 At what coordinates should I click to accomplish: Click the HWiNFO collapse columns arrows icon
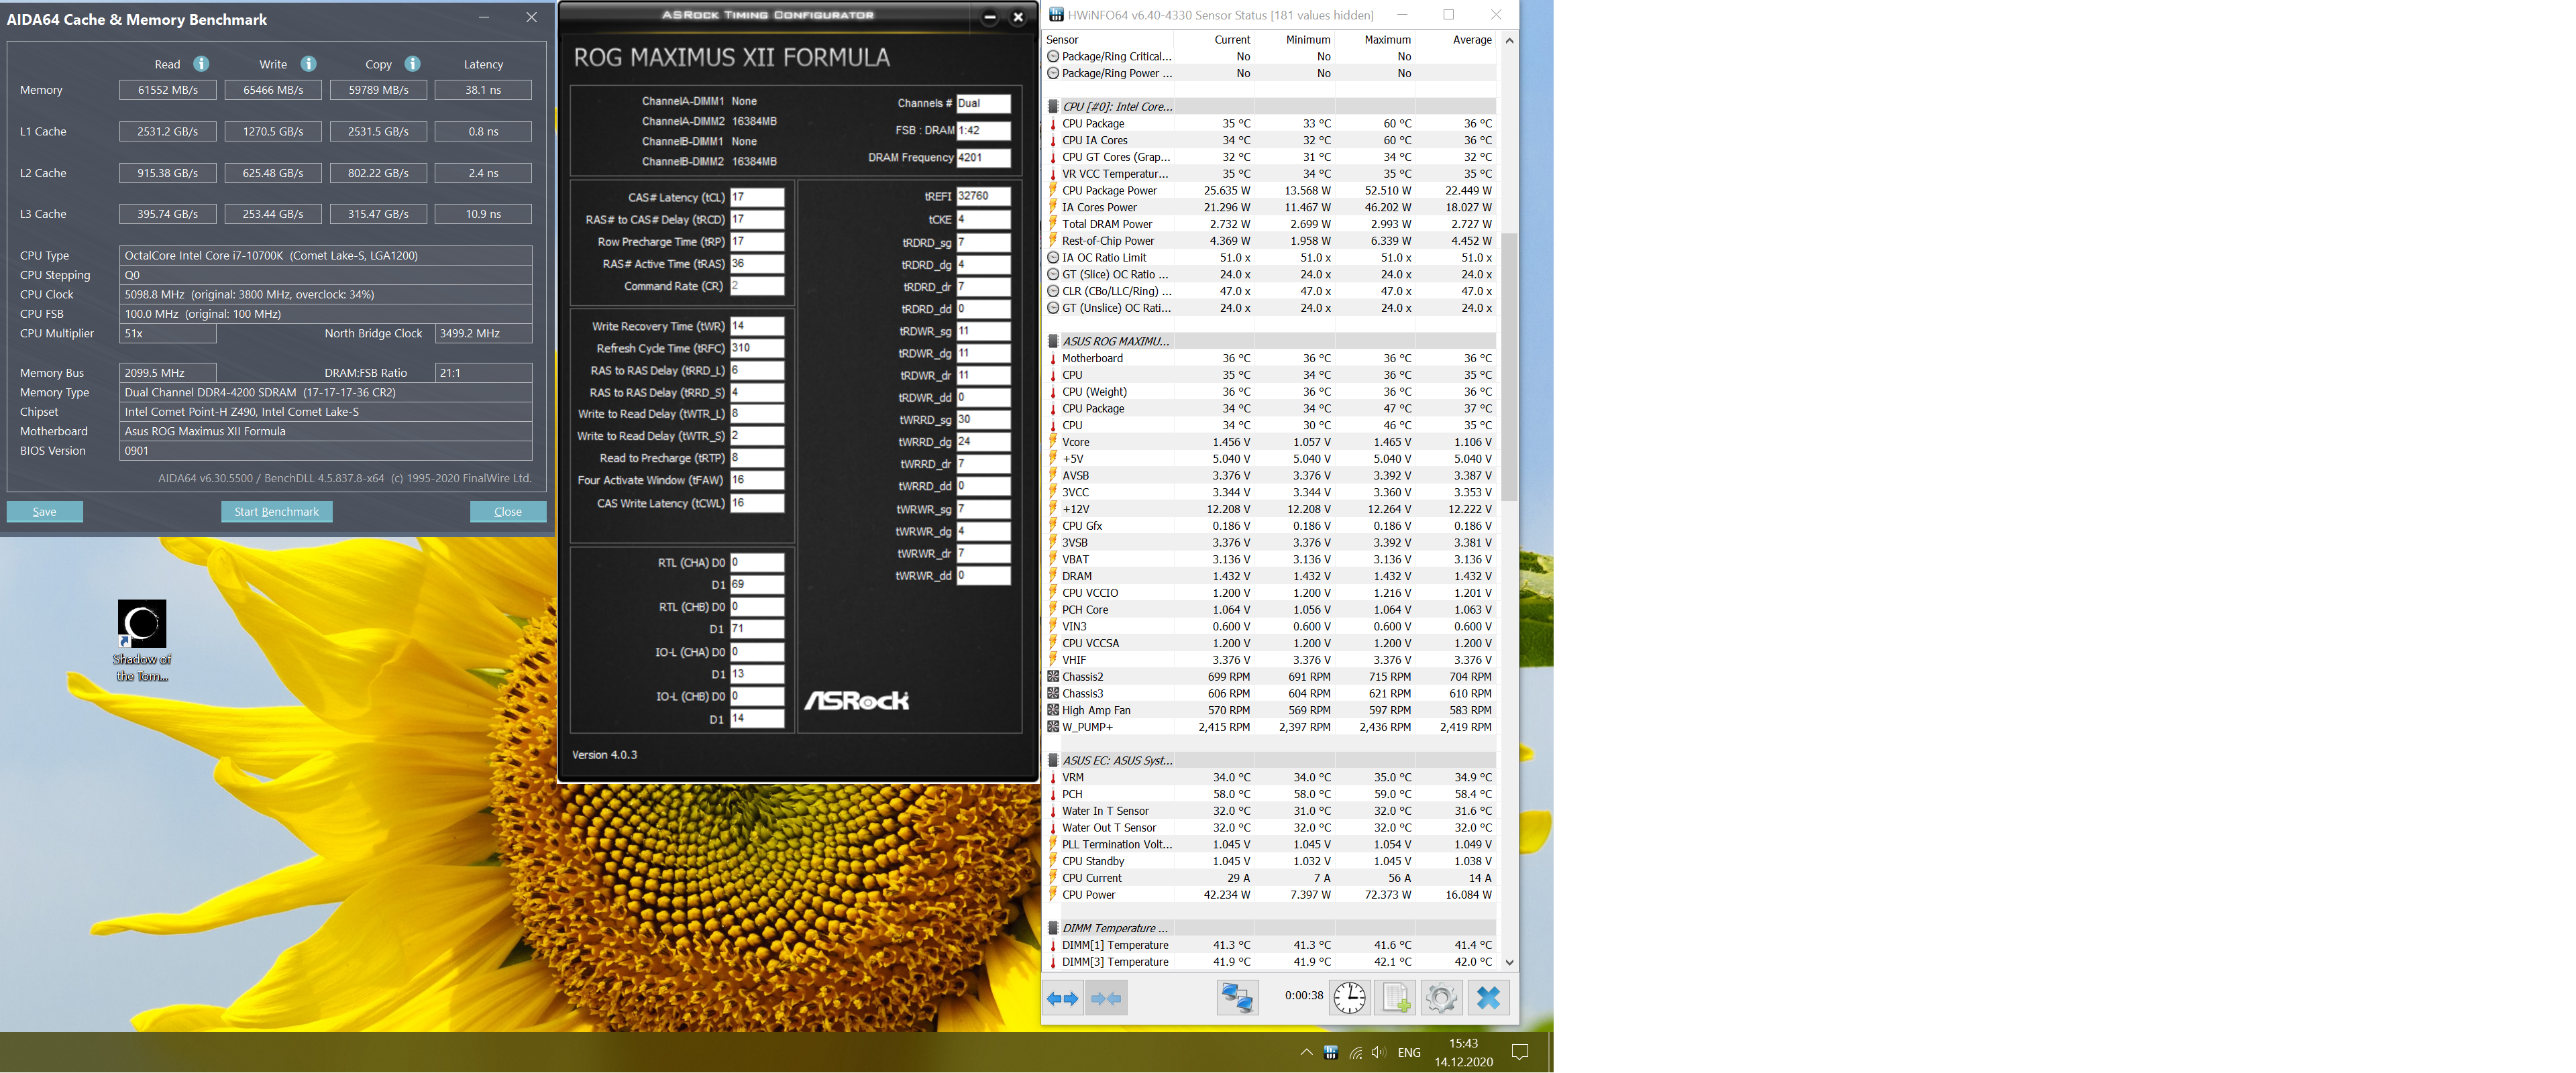(1106, 998)
